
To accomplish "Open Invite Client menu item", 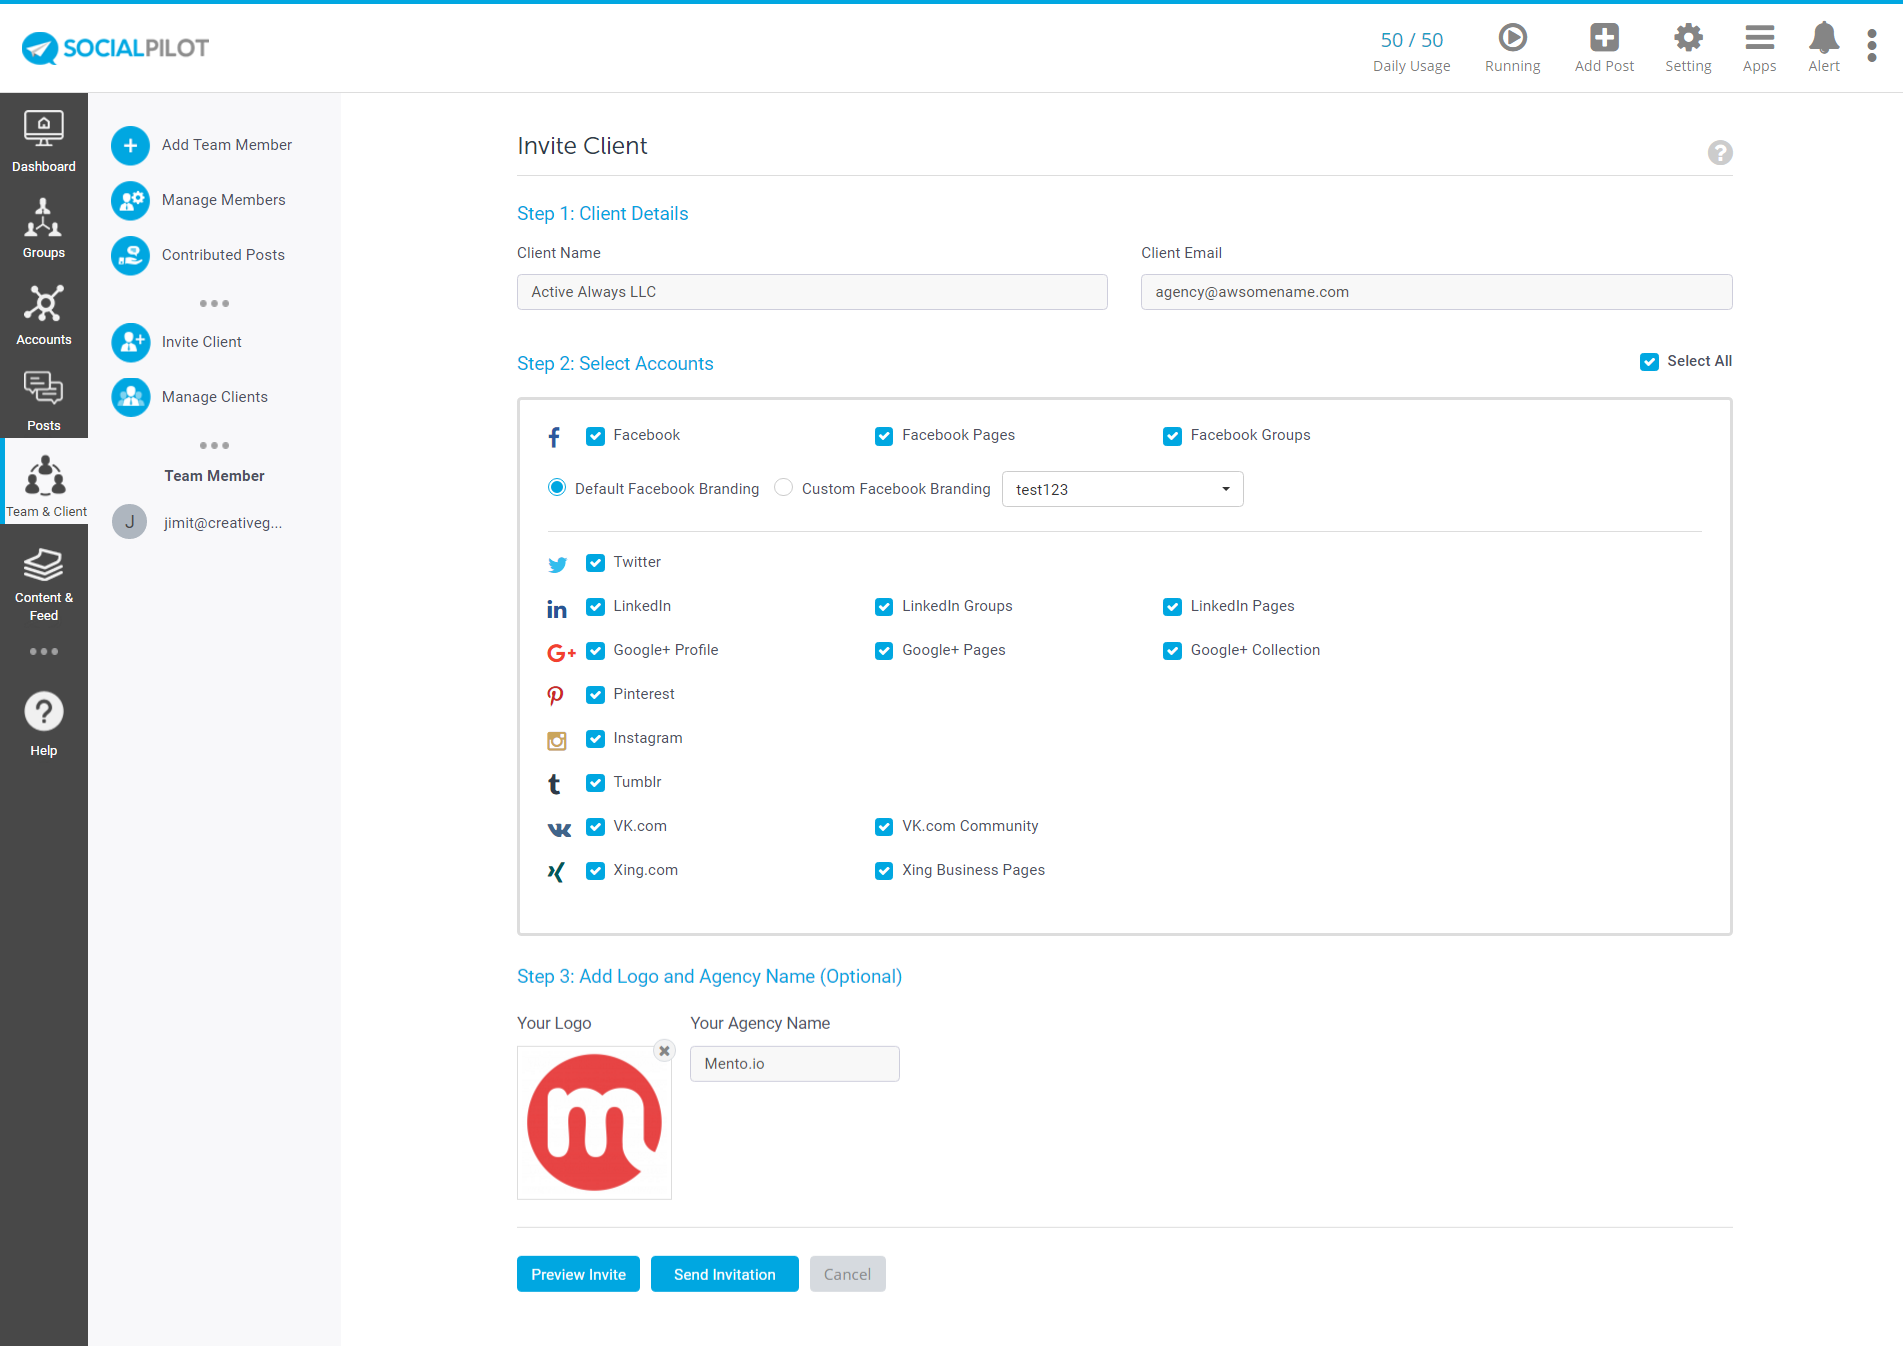I will 202,342.
